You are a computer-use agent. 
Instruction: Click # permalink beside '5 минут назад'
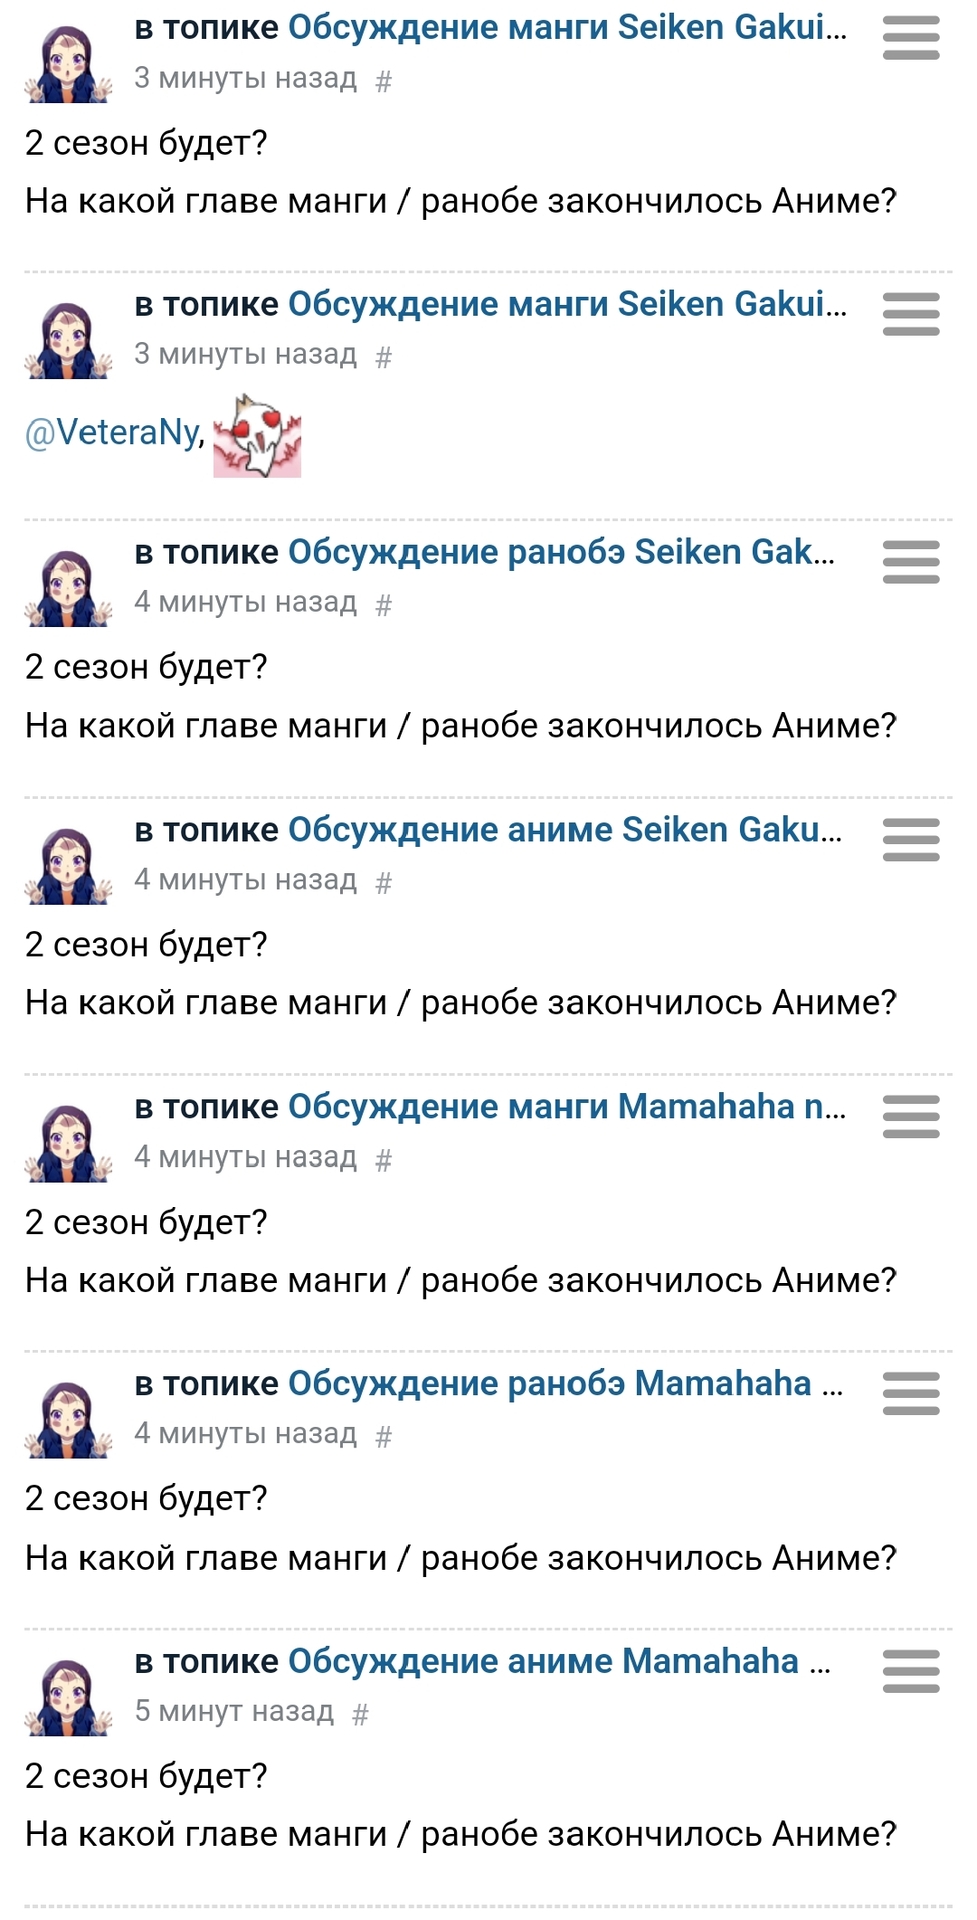pos(361,1714)
